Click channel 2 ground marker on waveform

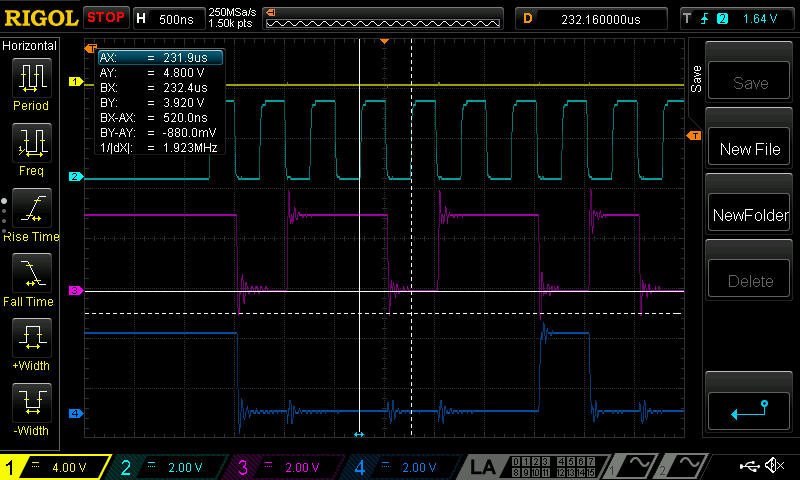coord(76,176)
